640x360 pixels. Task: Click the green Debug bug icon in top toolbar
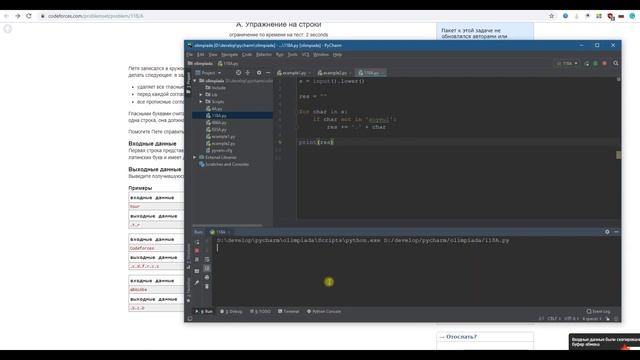point(596,63)
